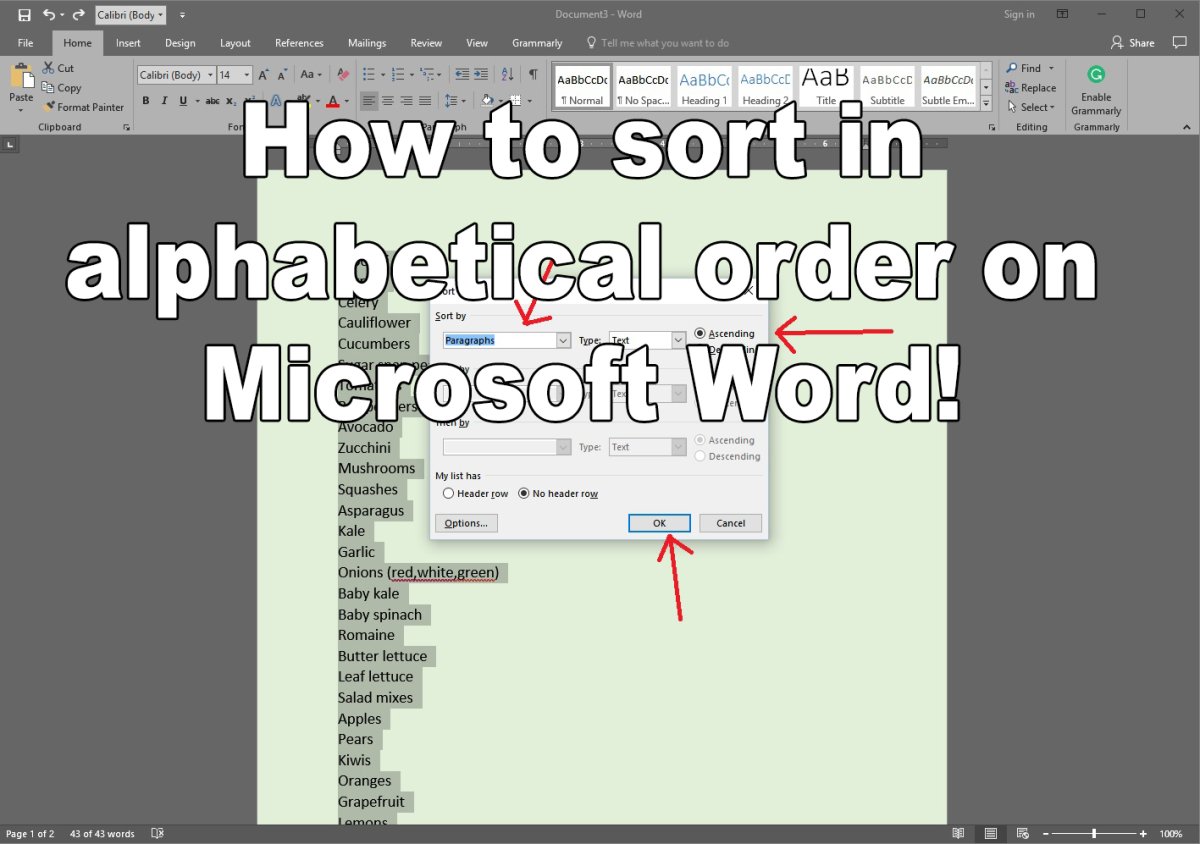Click the Share button
The width and height of the screenshot is (1200, 844).
(x=1132, y=43)
